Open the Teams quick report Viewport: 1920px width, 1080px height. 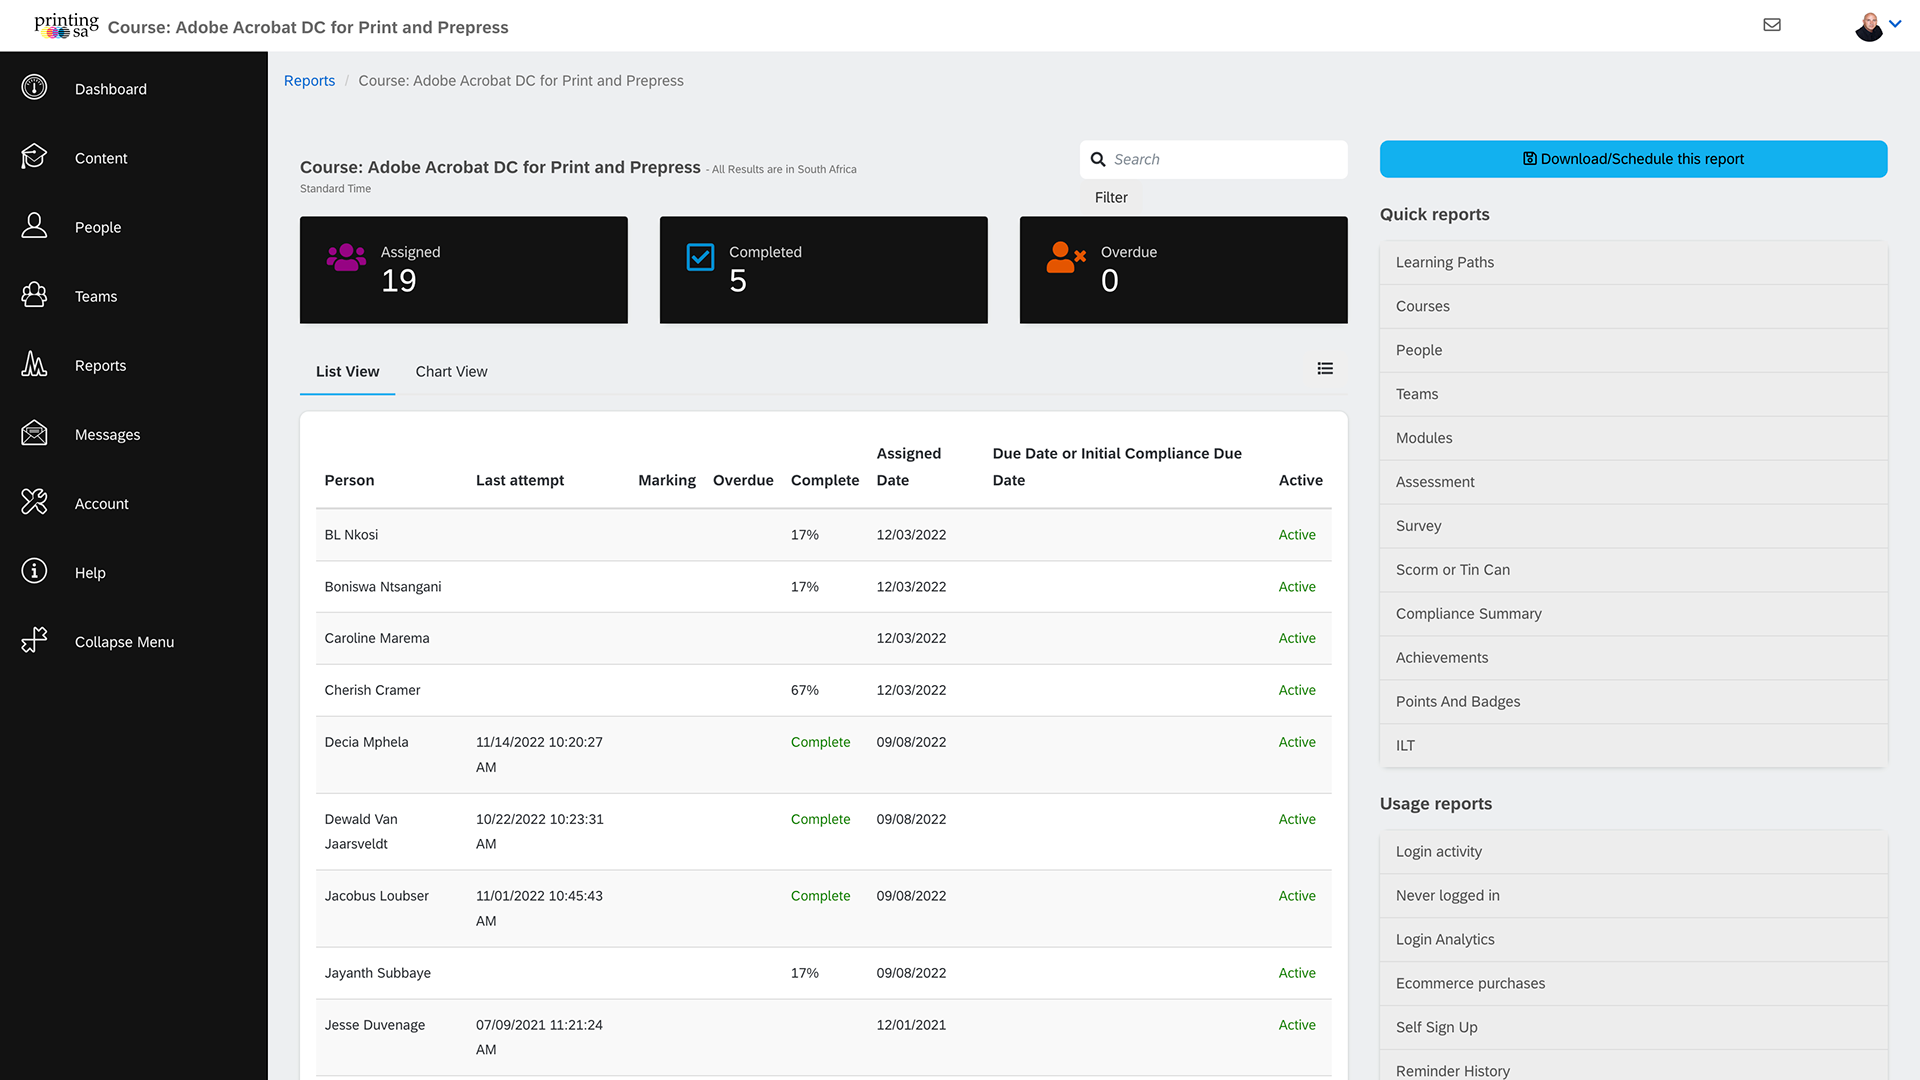(x=1633, y=394)
